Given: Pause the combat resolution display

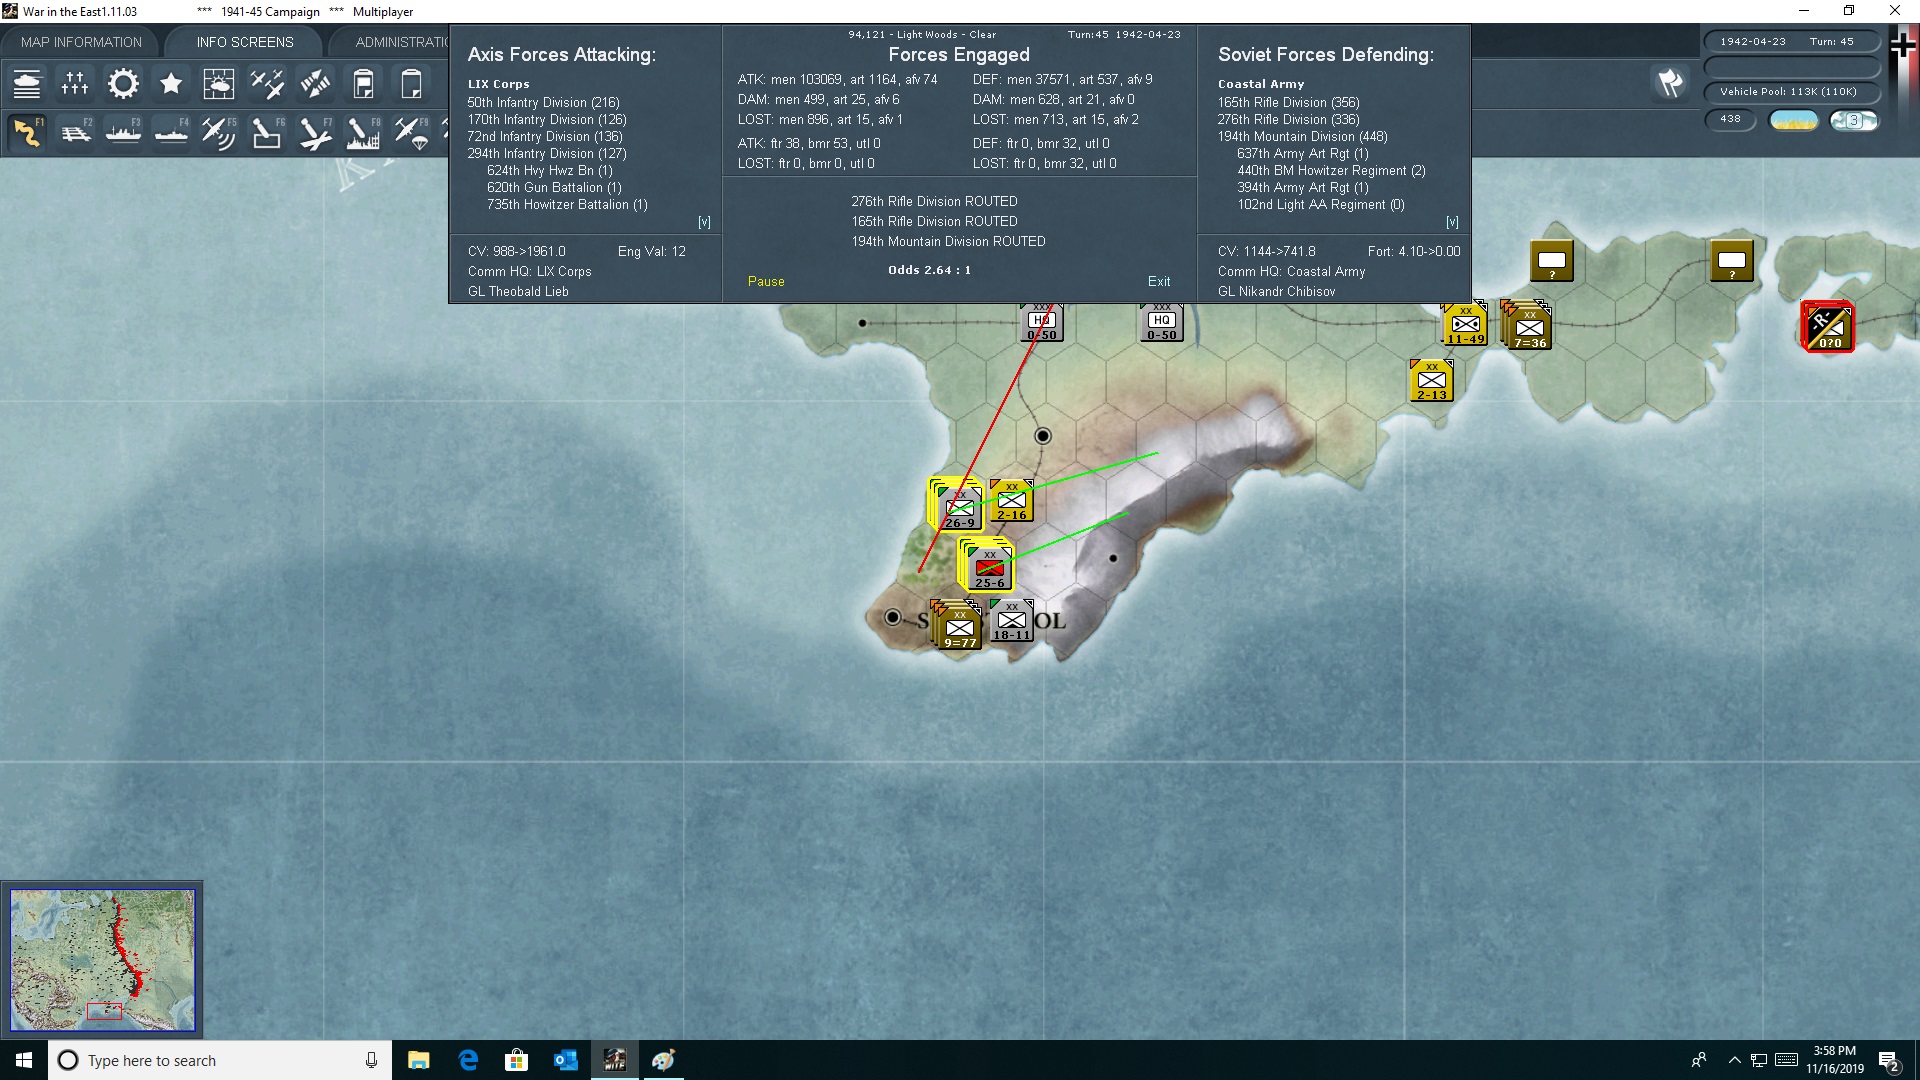Looking at the screenshot, I should click(766, 281).
